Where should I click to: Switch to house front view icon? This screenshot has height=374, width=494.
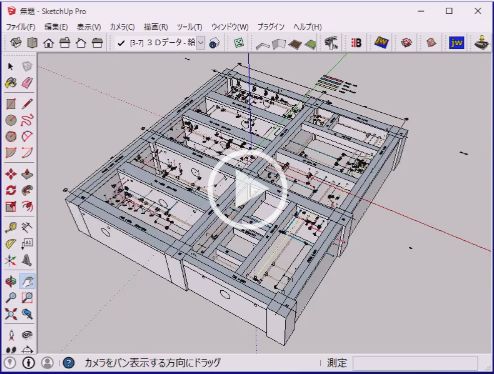(49, 43)
